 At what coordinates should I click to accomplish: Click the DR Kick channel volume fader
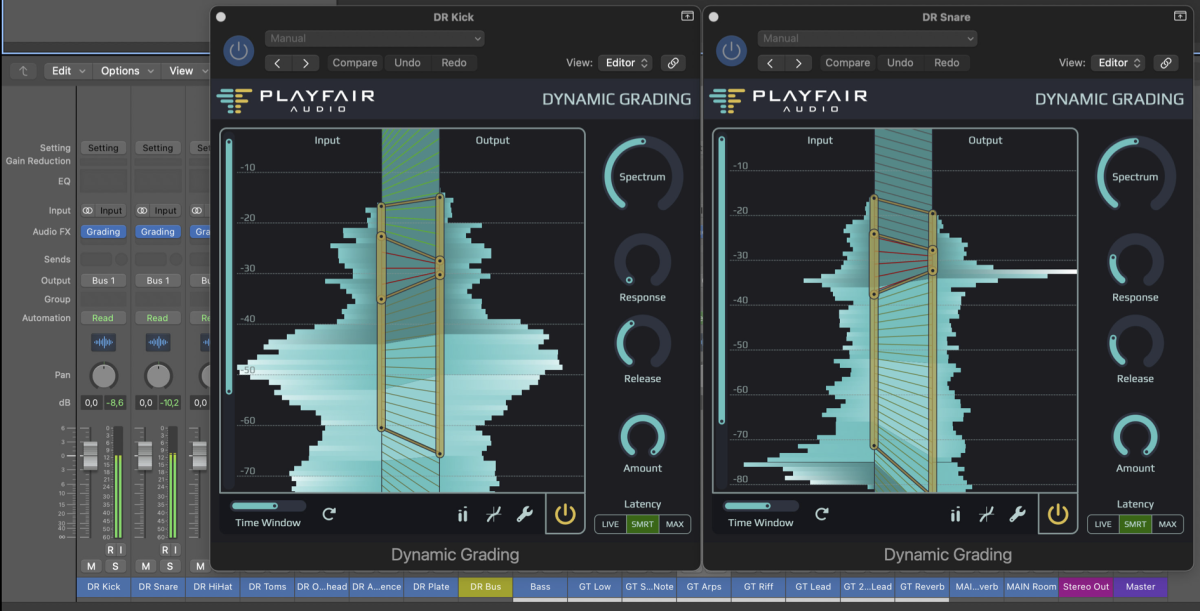click(90, 456)
